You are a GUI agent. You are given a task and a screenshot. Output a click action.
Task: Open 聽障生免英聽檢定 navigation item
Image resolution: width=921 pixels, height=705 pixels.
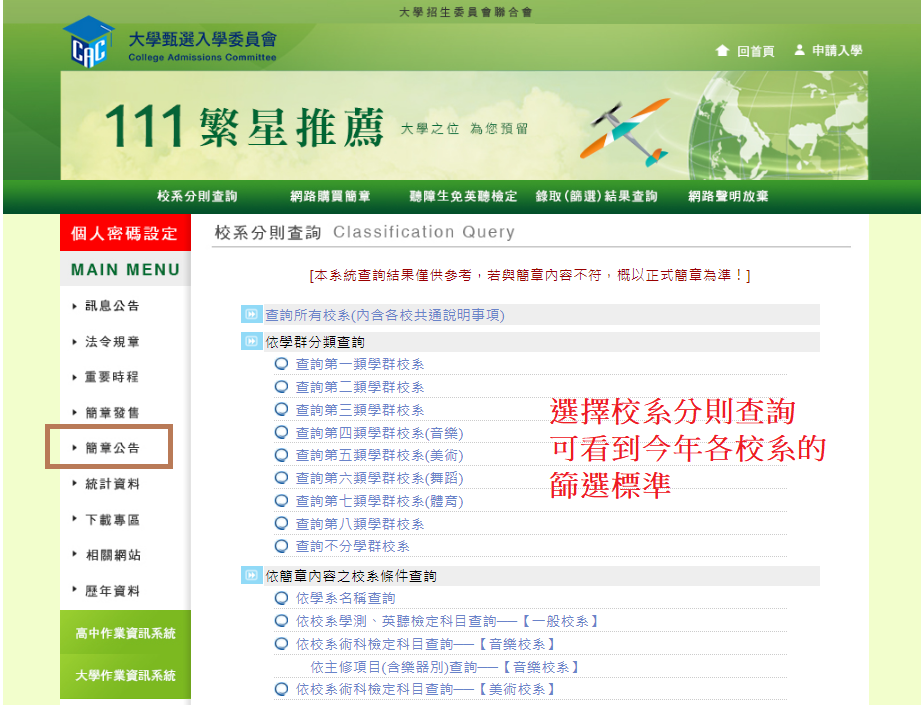click(x=463, y=196)
